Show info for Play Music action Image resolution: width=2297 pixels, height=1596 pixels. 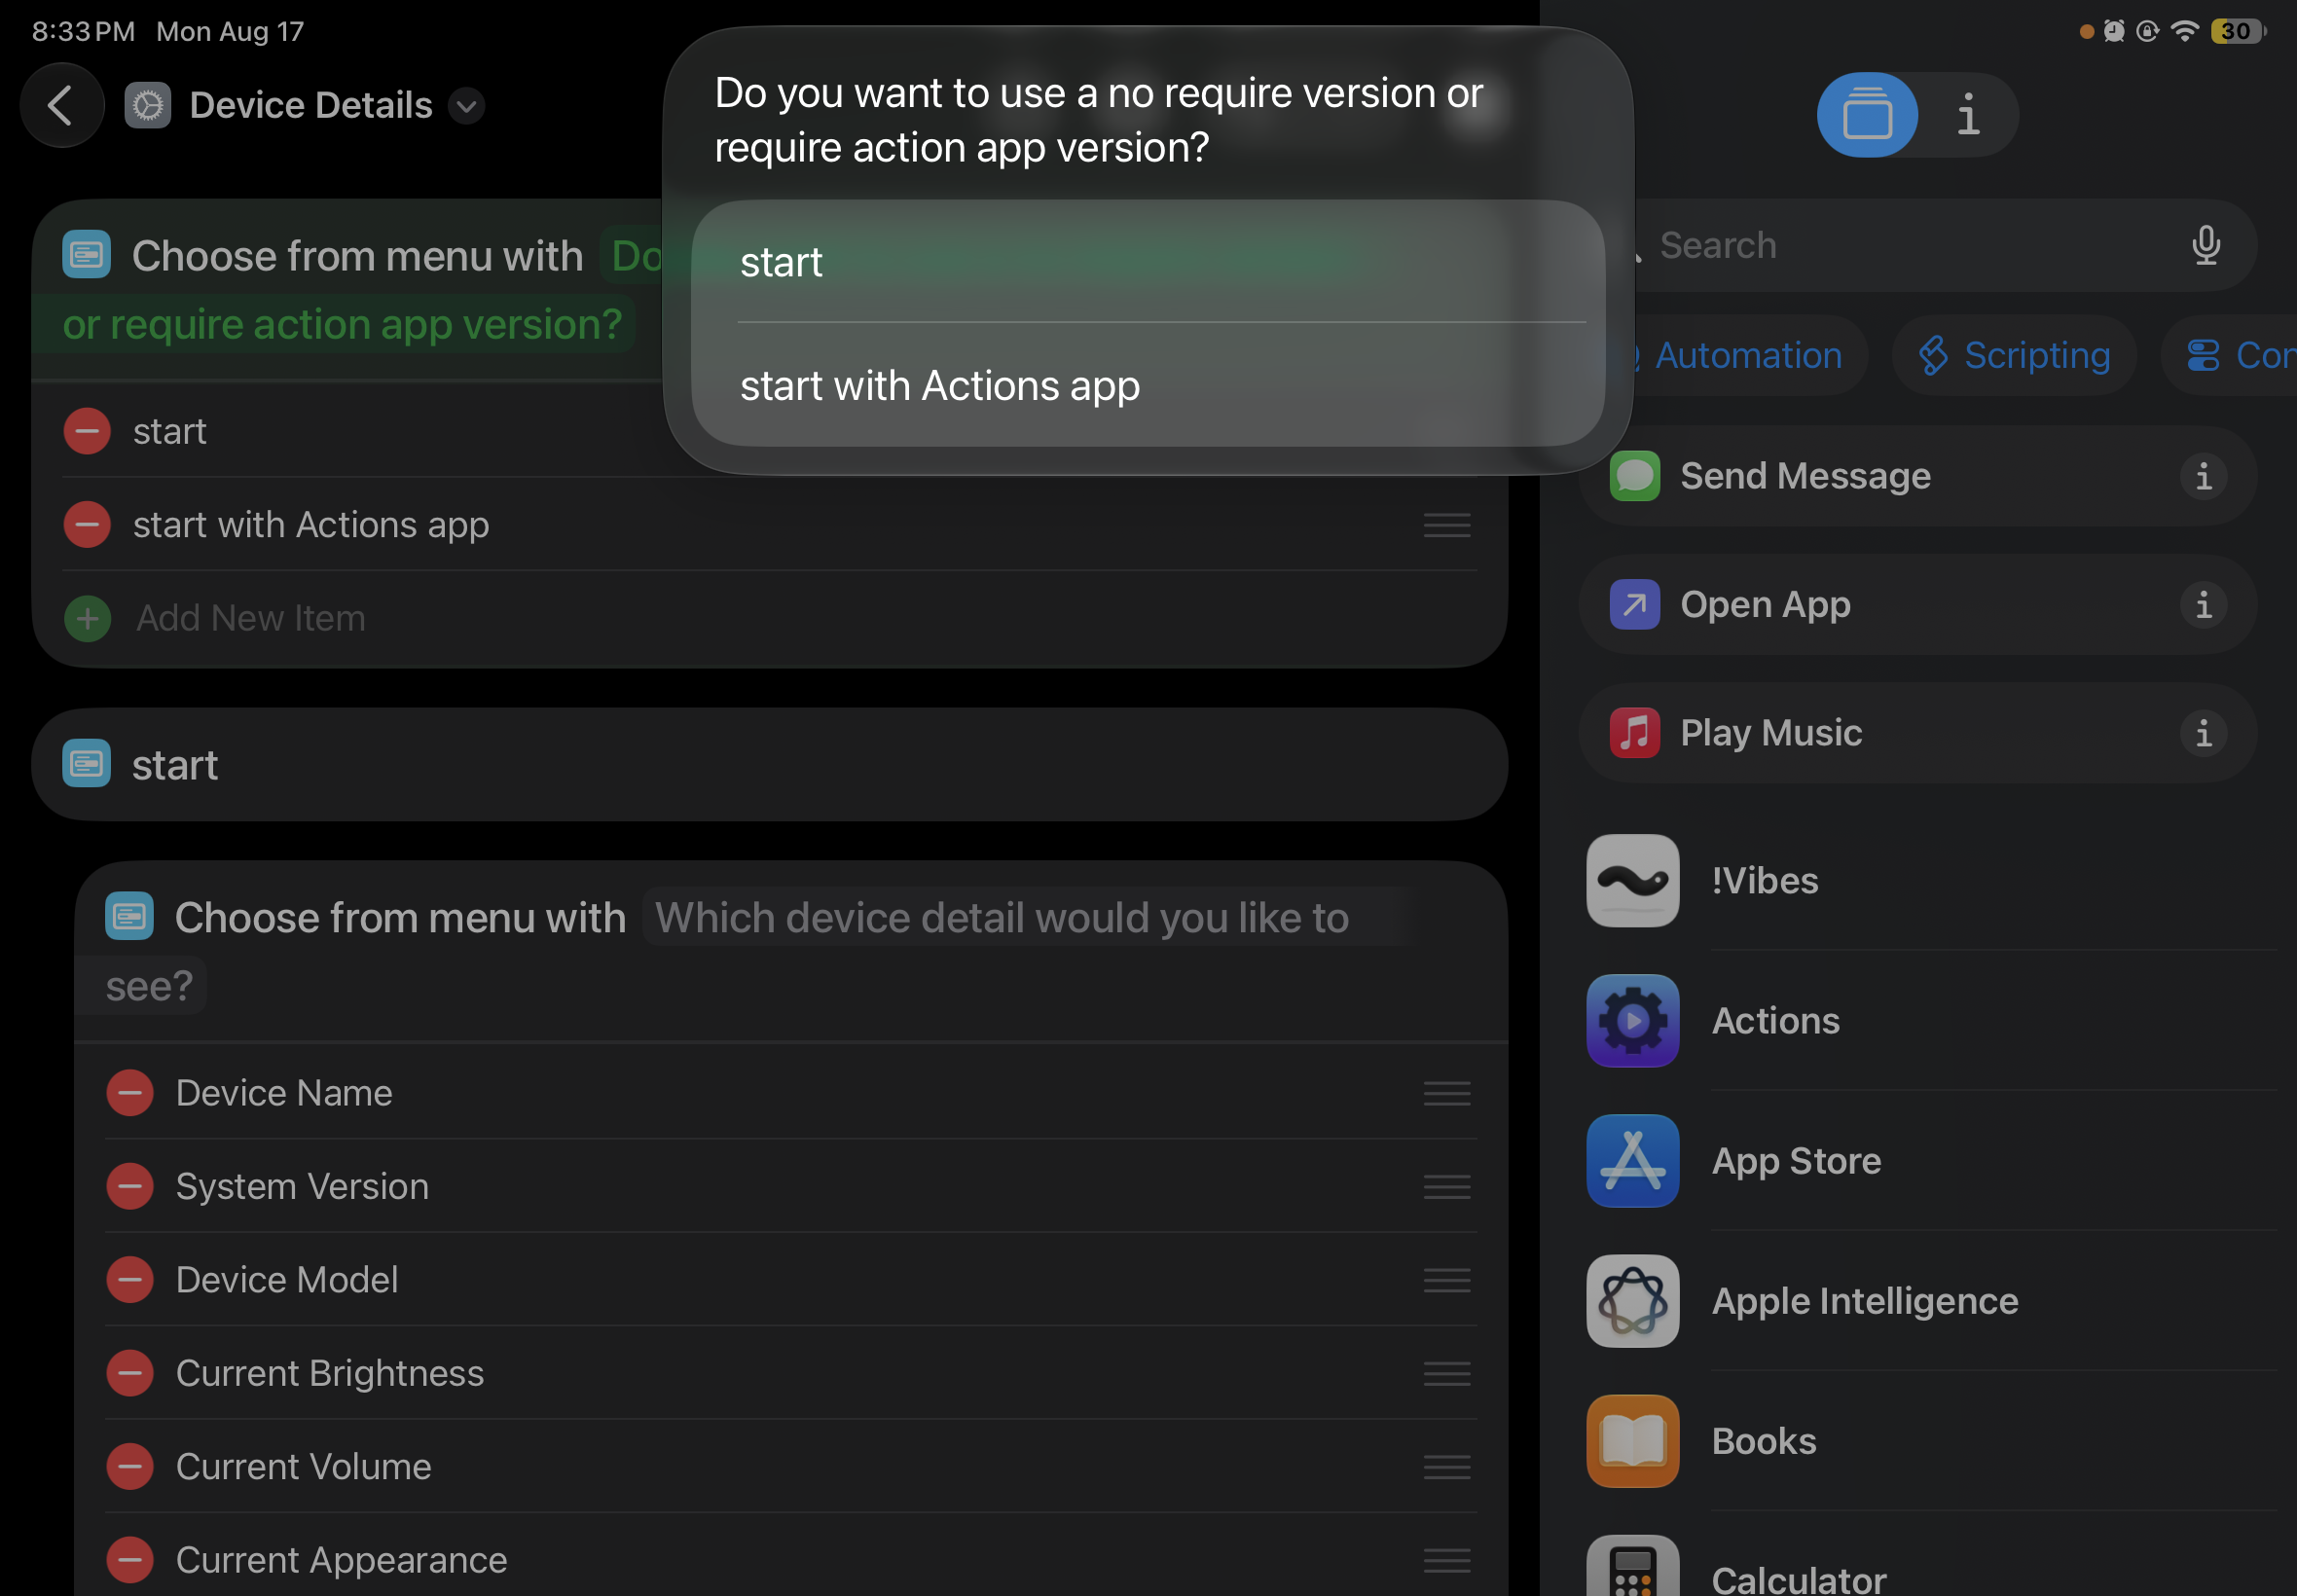pos(2203,733)
